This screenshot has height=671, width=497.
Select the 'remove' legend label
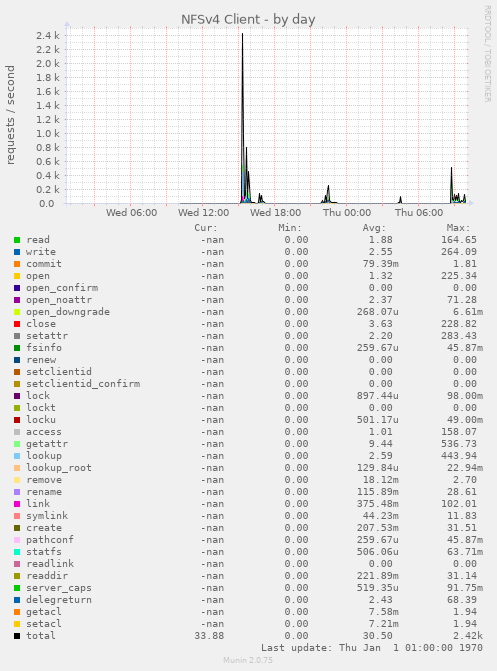[44, 480]
